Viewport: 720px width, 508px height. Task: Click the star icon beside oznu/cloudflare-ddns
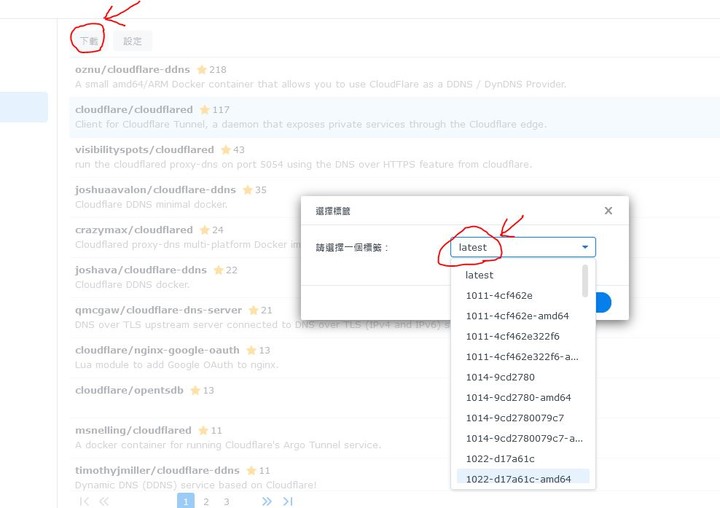[x=202, y=69]
